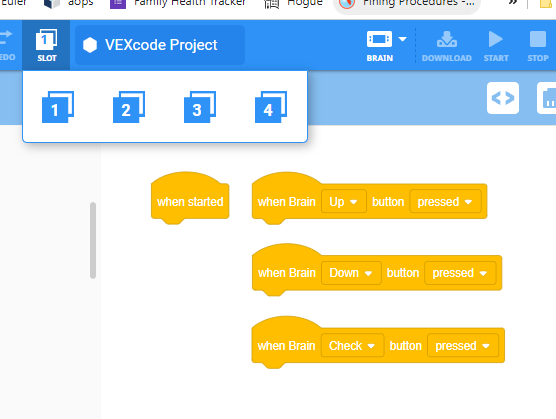Change pressed option on Check block
The height and width of the screenshot is (419, 556).
463,346
